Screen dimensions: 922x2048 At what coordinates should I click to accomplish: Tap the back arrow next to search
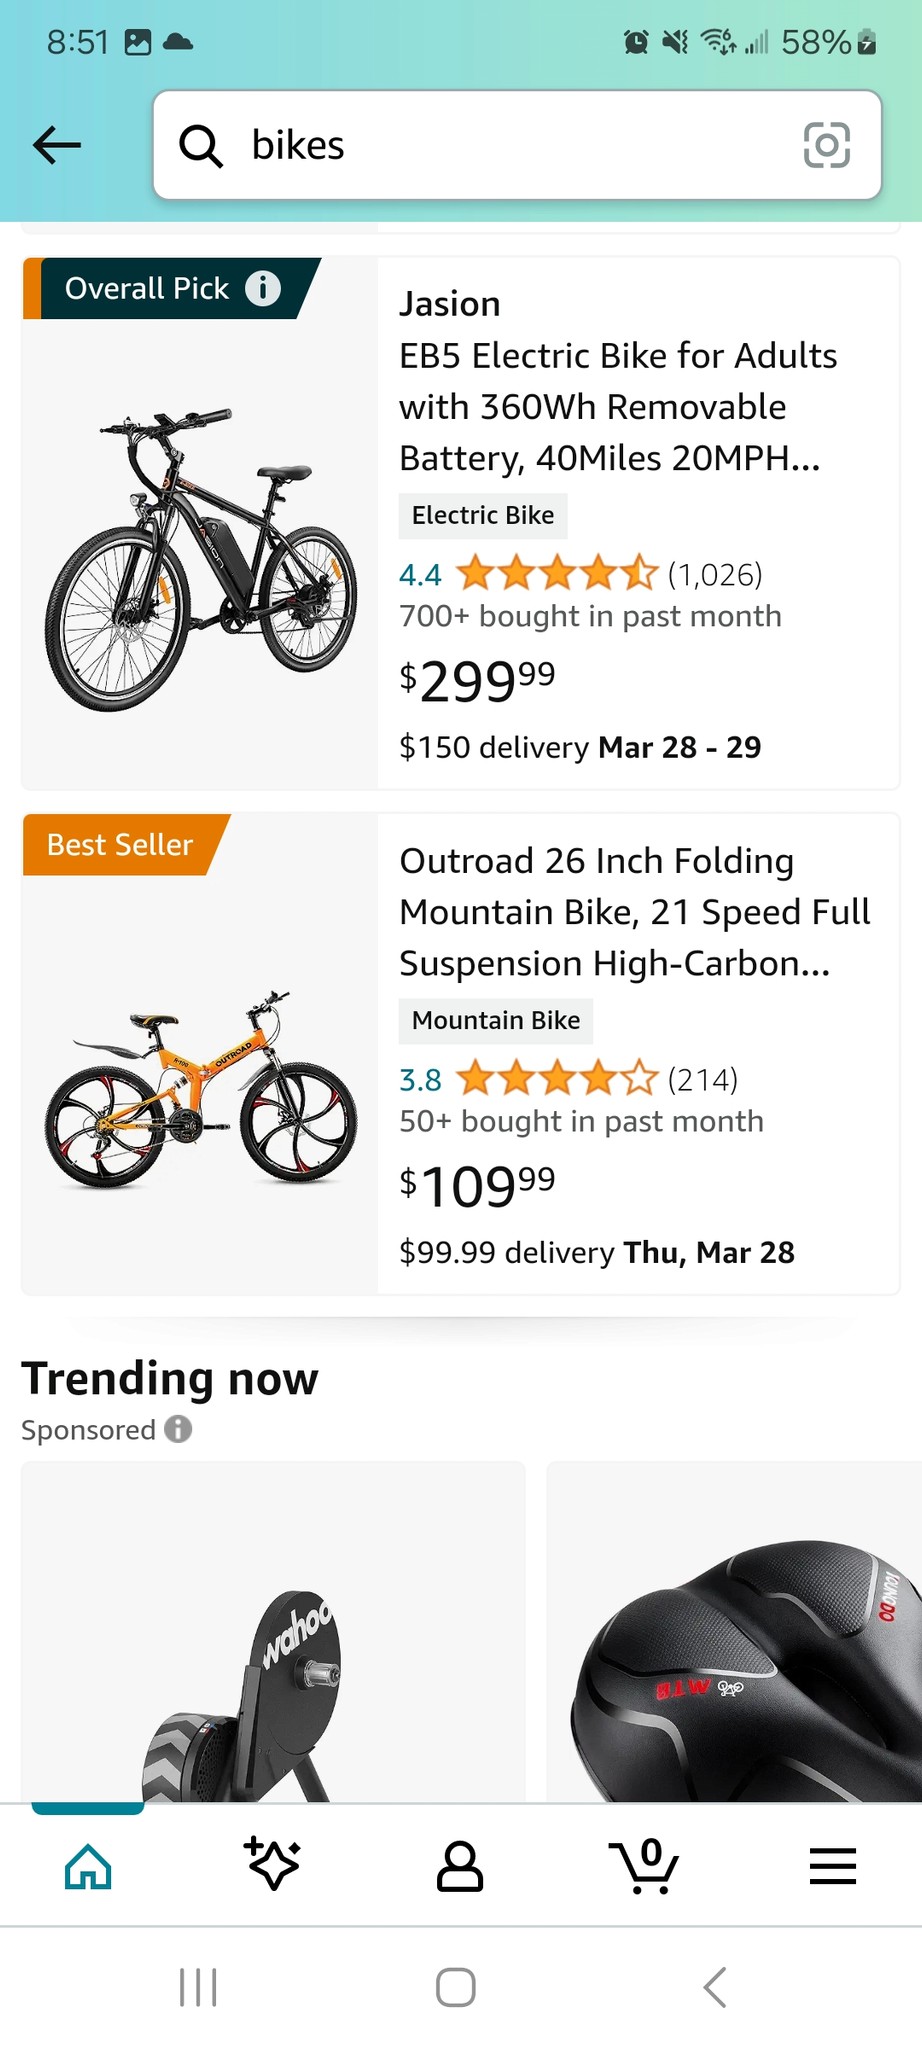click(57, 145)
